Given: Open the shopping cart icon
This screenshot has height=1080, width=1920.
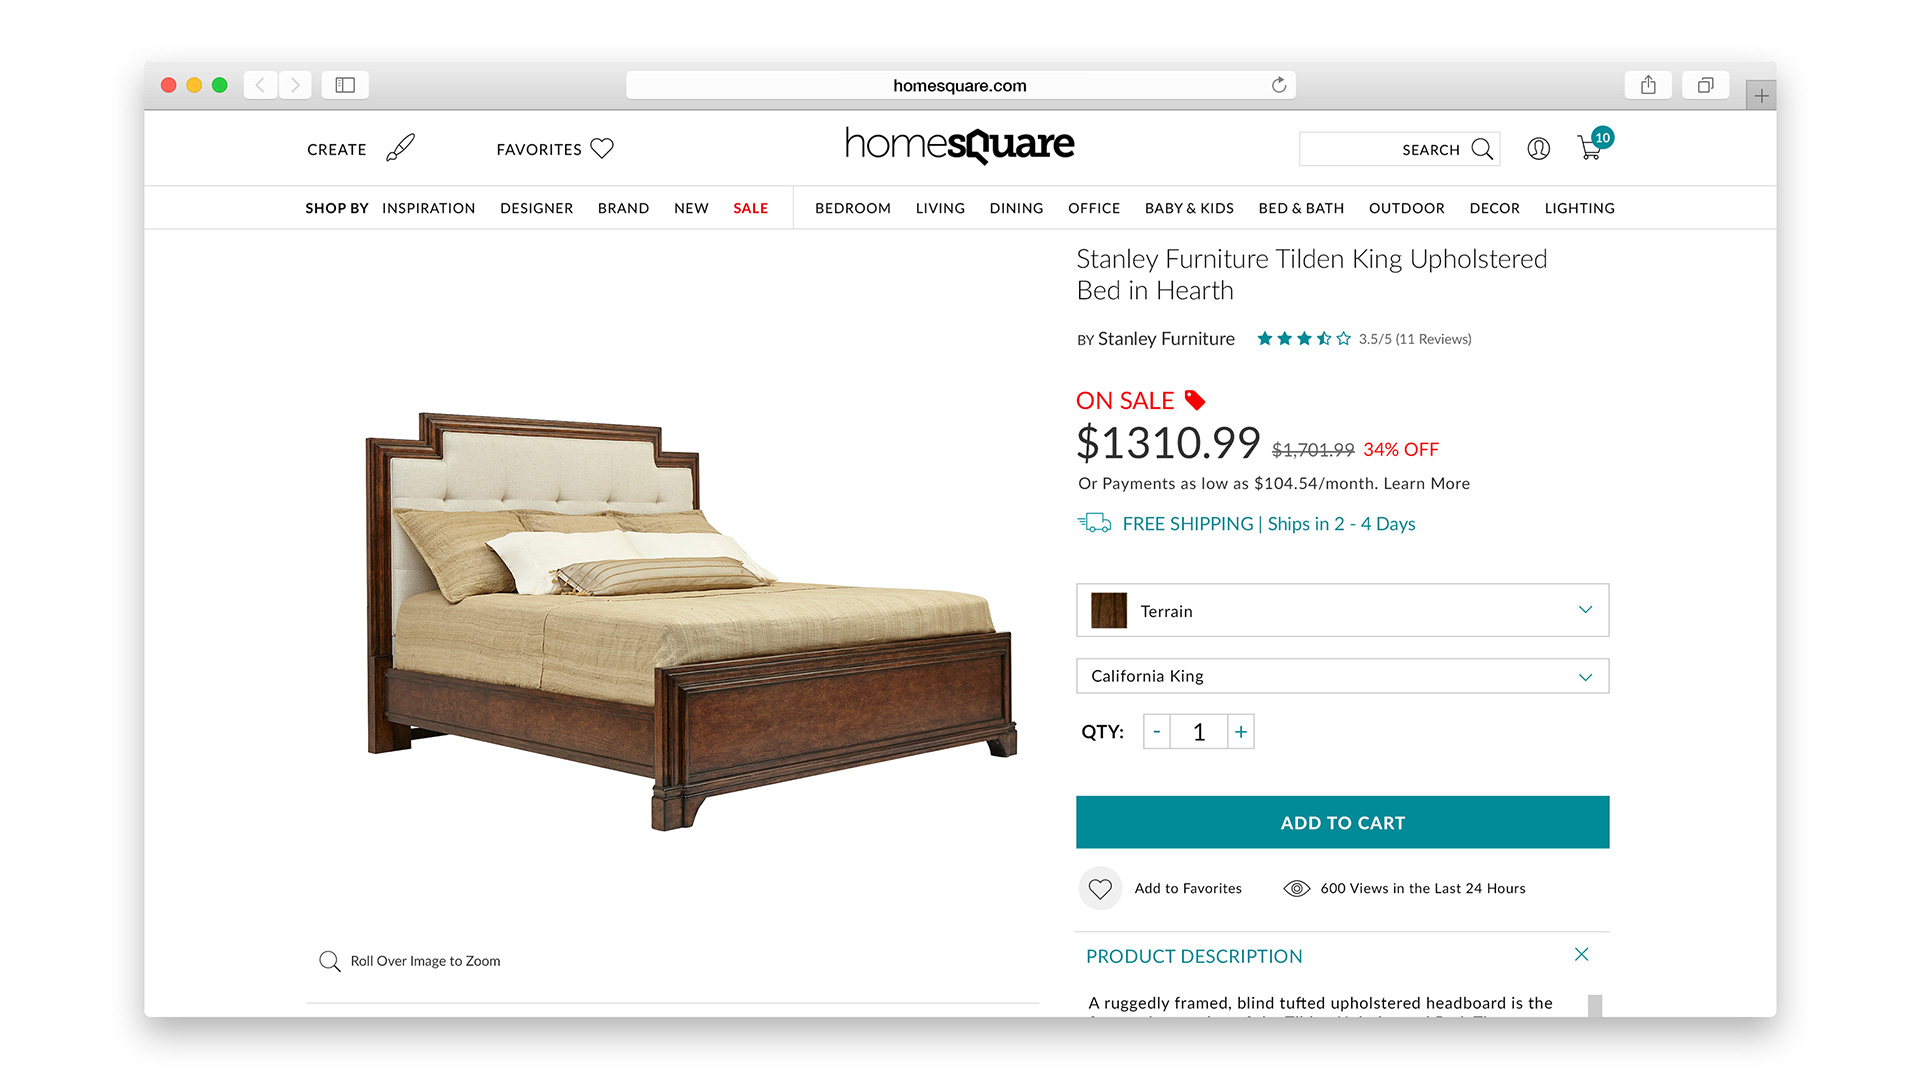Looking at the screenshot, I should (x=1590, y=148).
